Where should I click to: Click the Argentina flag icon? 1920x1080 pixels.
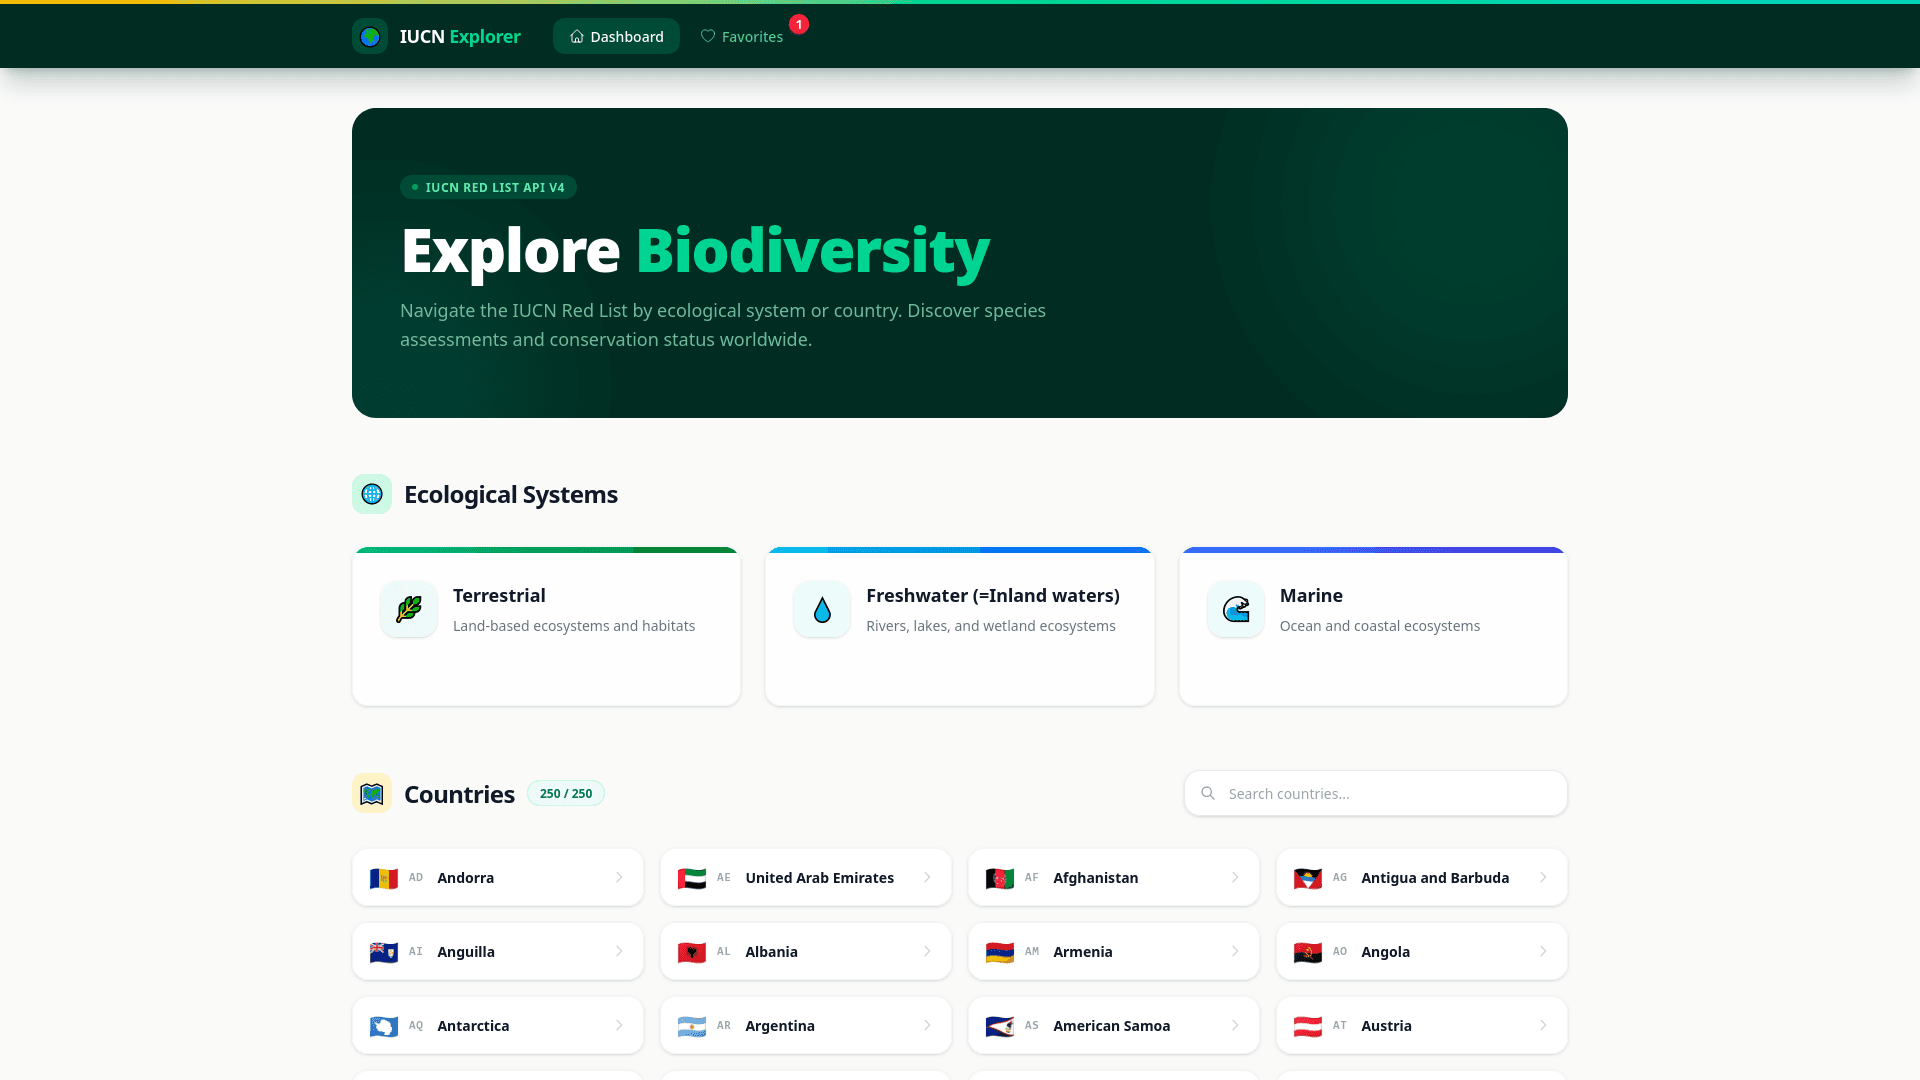pos(692,1026)
